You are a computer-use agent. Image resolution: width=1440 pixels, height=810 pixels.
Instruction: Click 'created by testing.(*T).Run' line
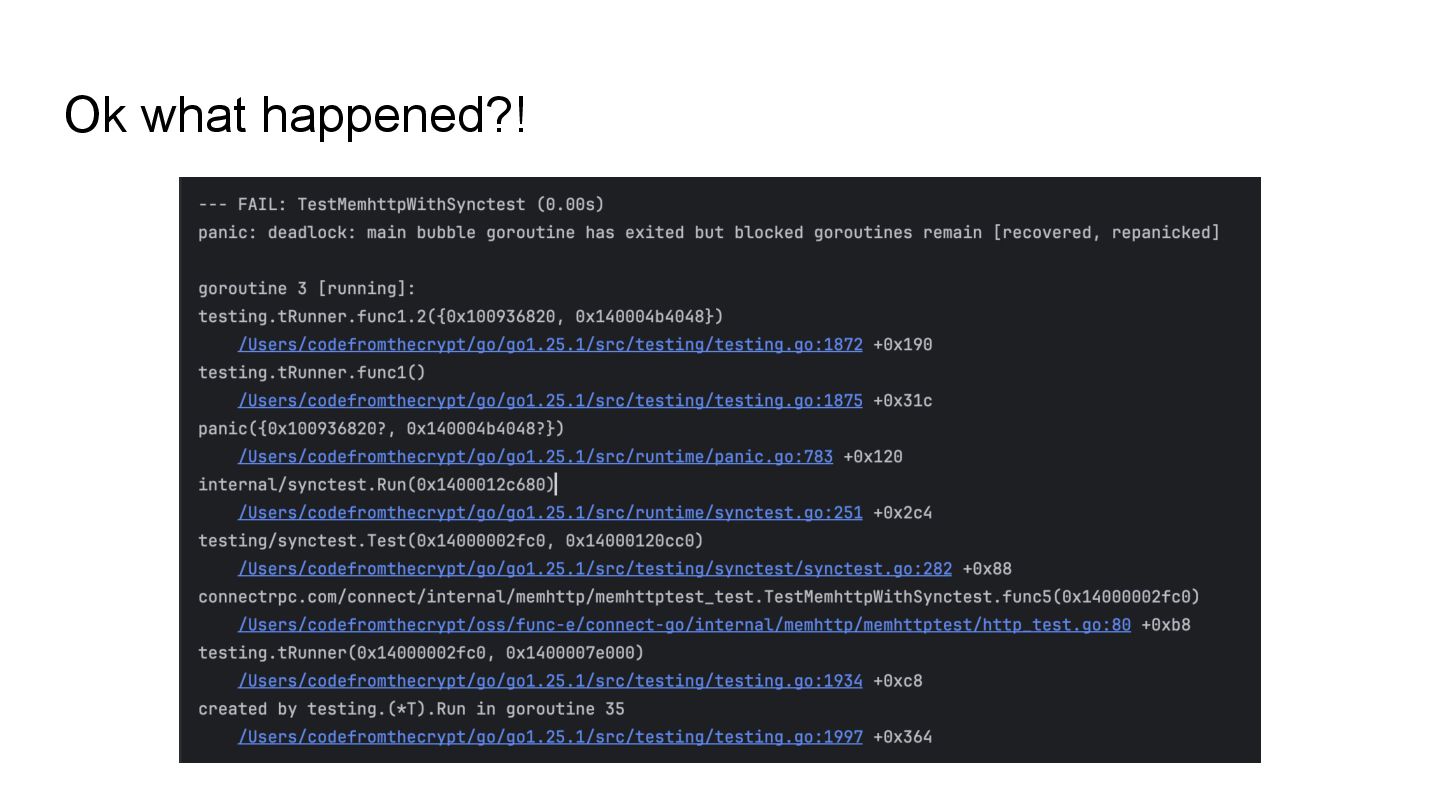[x=411, y=709]
